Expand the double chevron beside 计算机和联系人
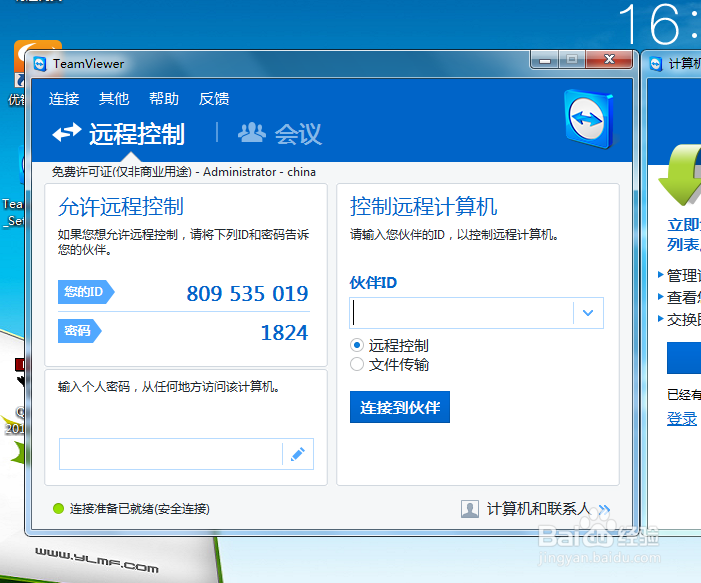The image size is (701, 583). pyautogui.click(x=604, y=509)
